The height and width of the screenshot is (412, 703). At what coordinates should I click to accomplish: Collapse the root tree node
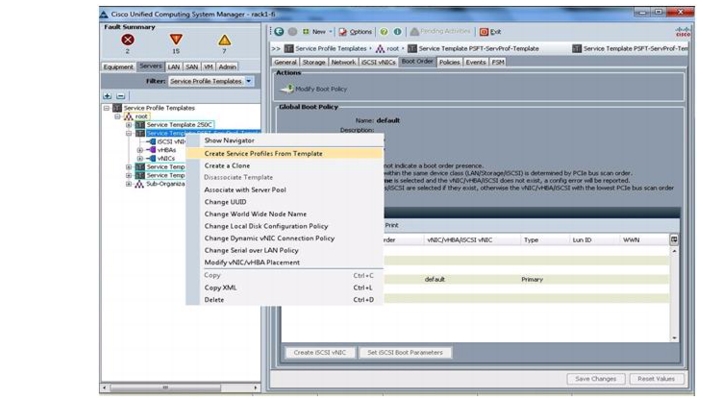pyautogui.click(x=117, y=117)
